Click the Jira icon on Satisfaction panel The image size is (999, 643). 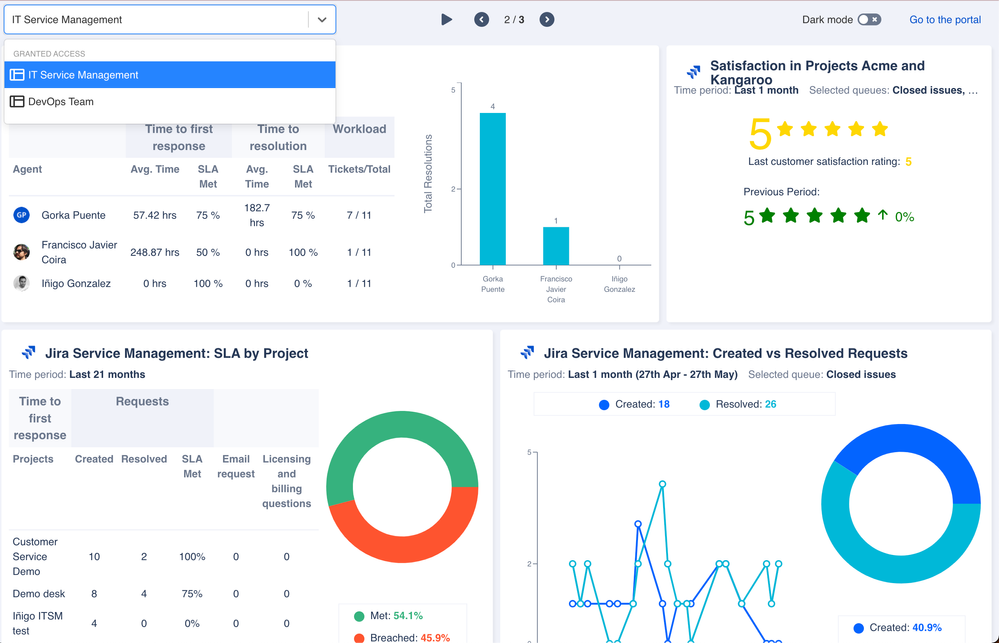tap(693, 71)
